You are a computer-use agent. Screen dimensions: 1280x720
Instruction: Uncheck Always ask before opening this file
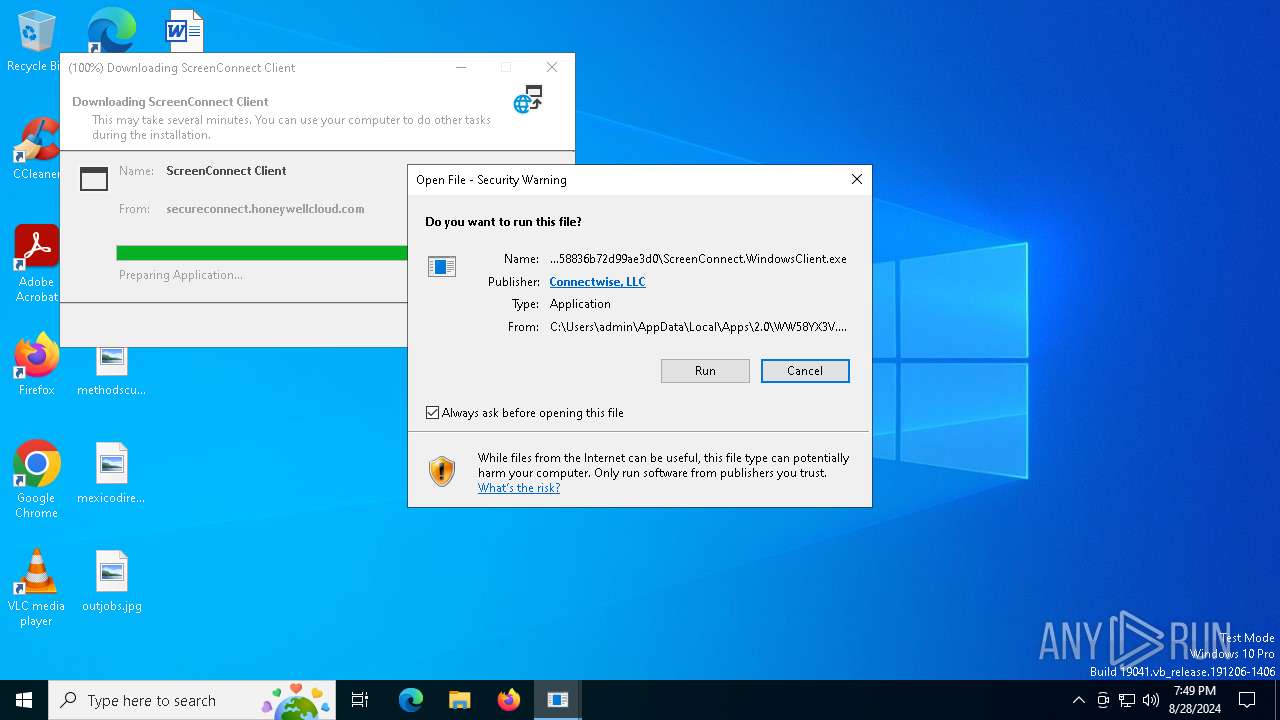tap(432, 413)
